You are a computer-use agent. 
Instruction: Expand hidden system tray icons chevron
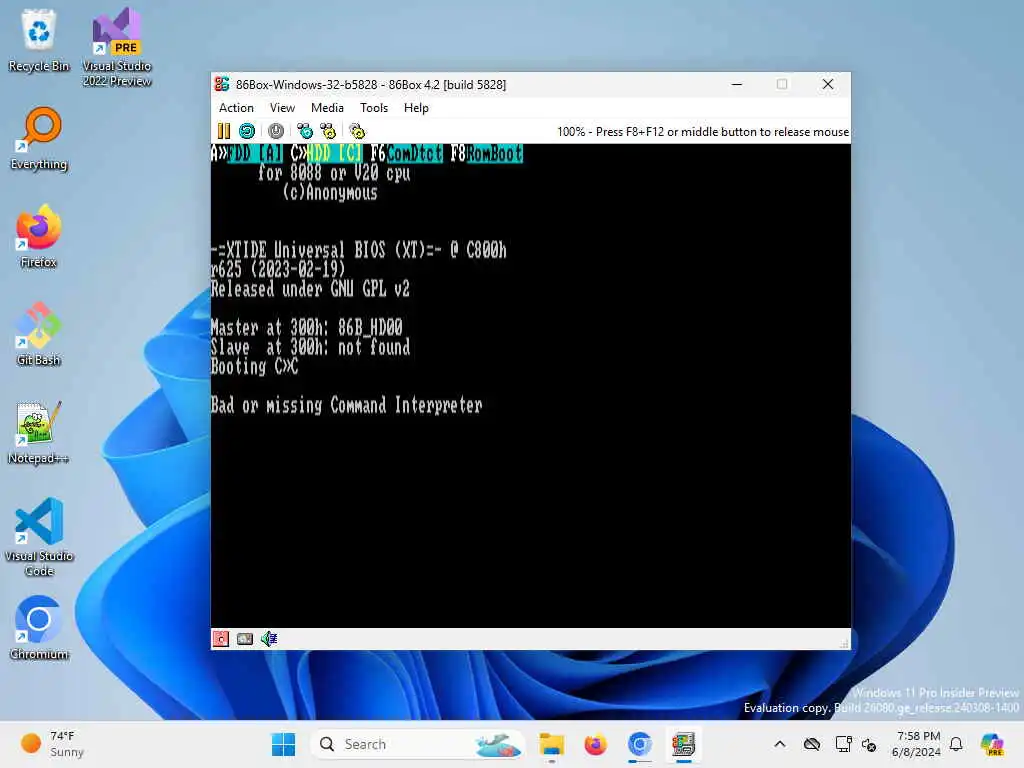[x=780, y=744]
